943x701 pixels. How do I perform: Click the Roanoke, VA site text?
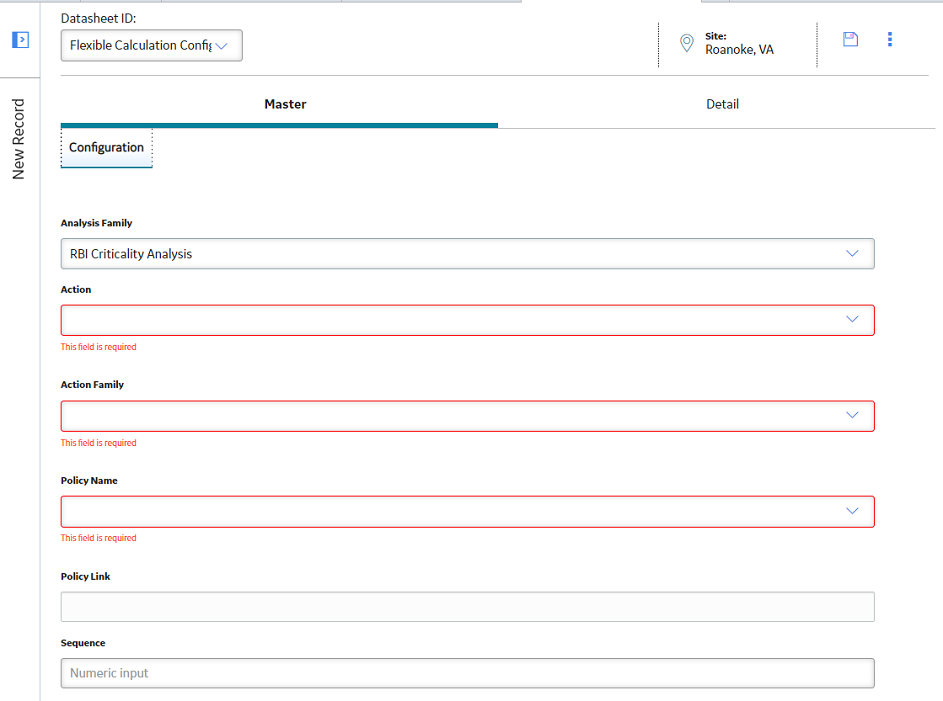[739, 50]
